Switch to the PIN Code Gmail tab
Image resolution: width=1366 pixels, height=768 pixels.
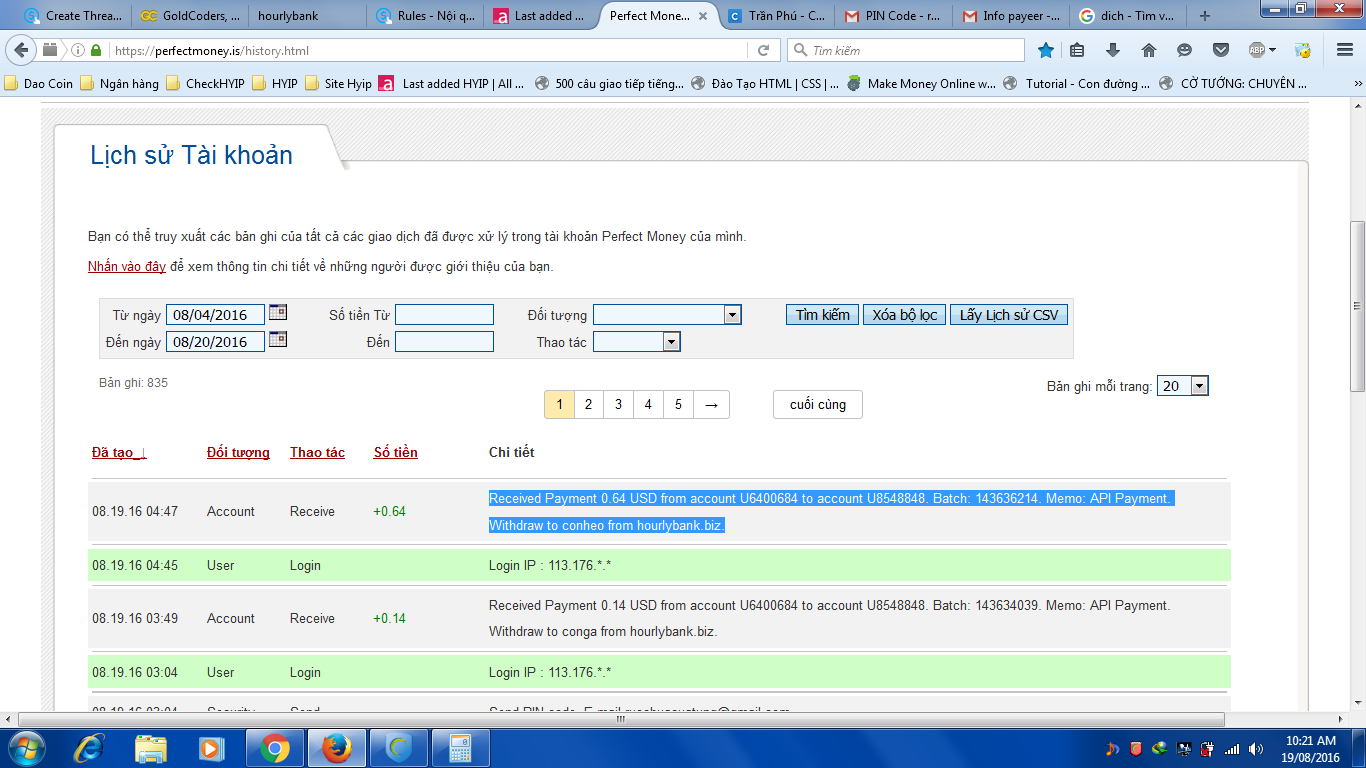click(894, 16)
